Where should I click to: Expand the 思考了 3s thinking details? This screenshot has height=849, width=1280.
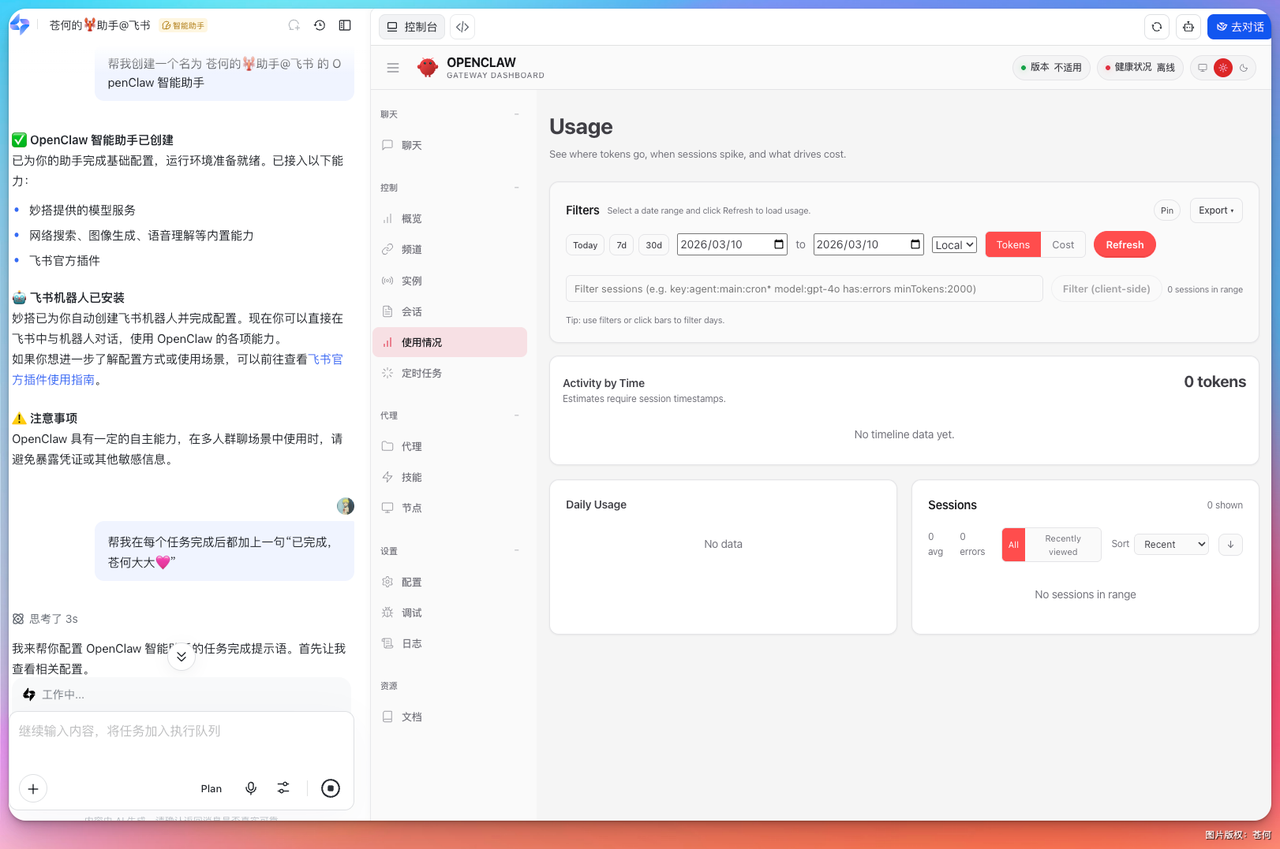(x=45, y=619)
